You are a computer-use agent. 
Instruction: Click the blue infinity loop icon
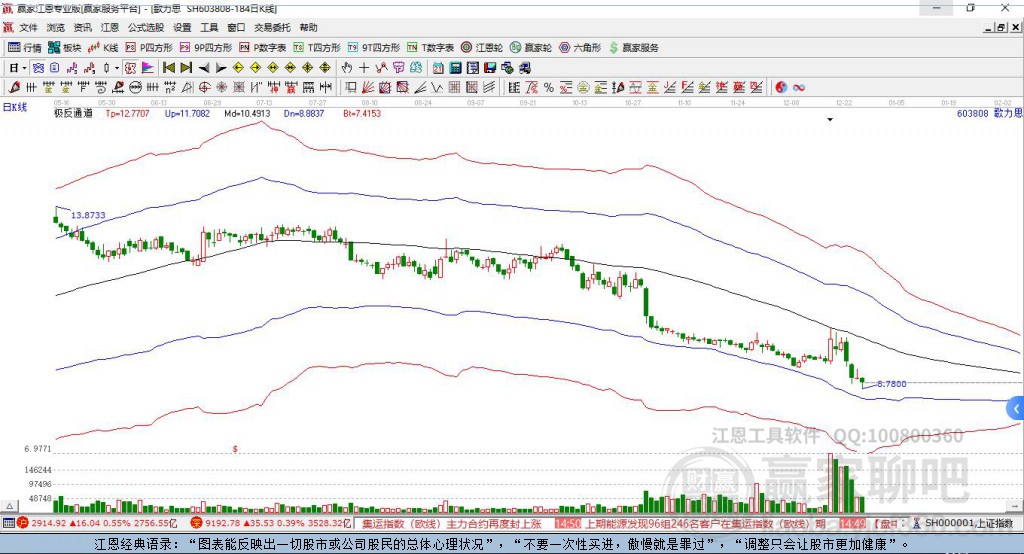click(799, 88)
